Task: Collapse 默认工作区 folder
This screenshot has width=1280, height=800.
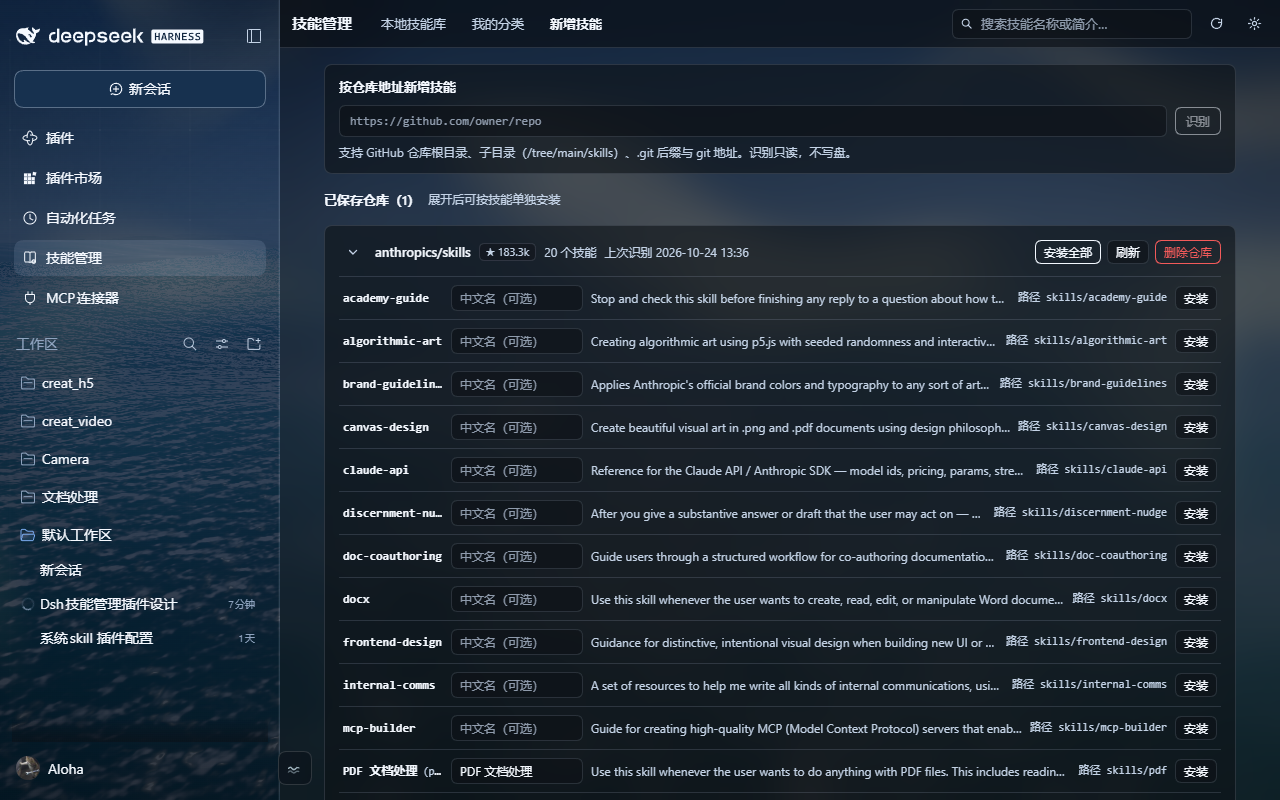Action: (140, 535)
